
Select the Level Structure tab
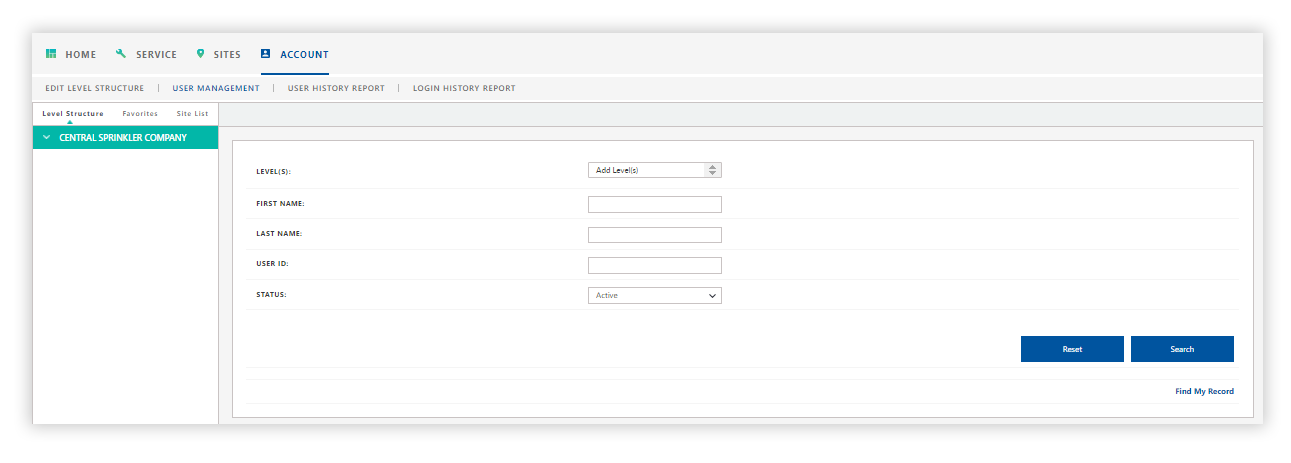pyautogui.click(x=73, y=114)
